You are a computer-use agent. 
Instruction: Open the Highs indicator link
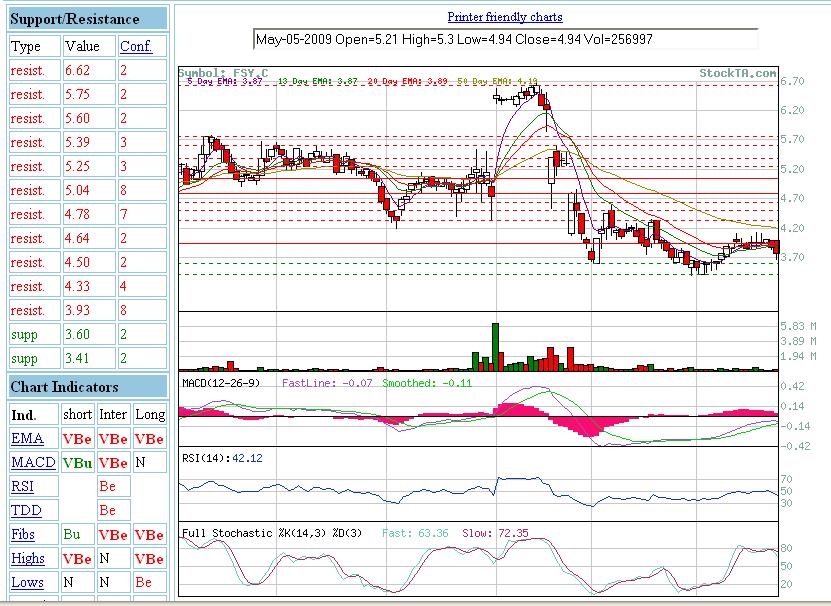(x=30, y=558)
